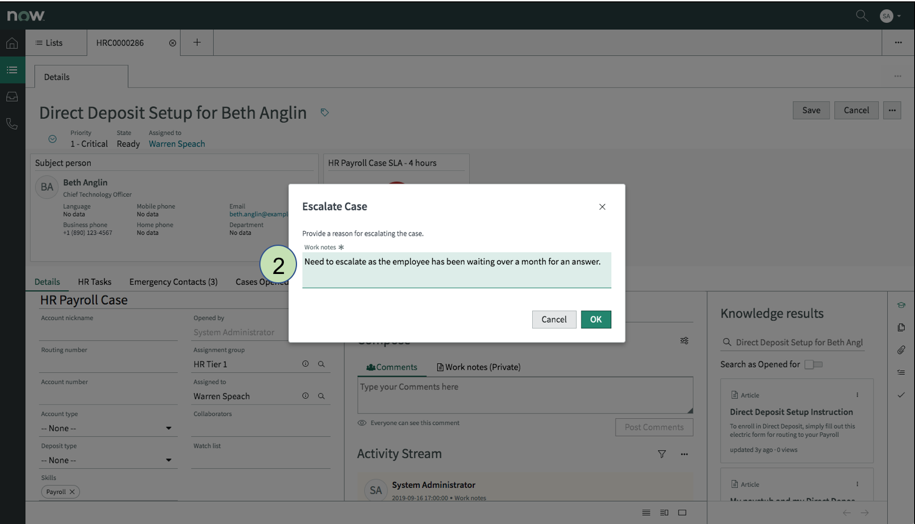This screenshot has height=524, width=915.
Task: Confirm escalation with OK
Action: 596,319
